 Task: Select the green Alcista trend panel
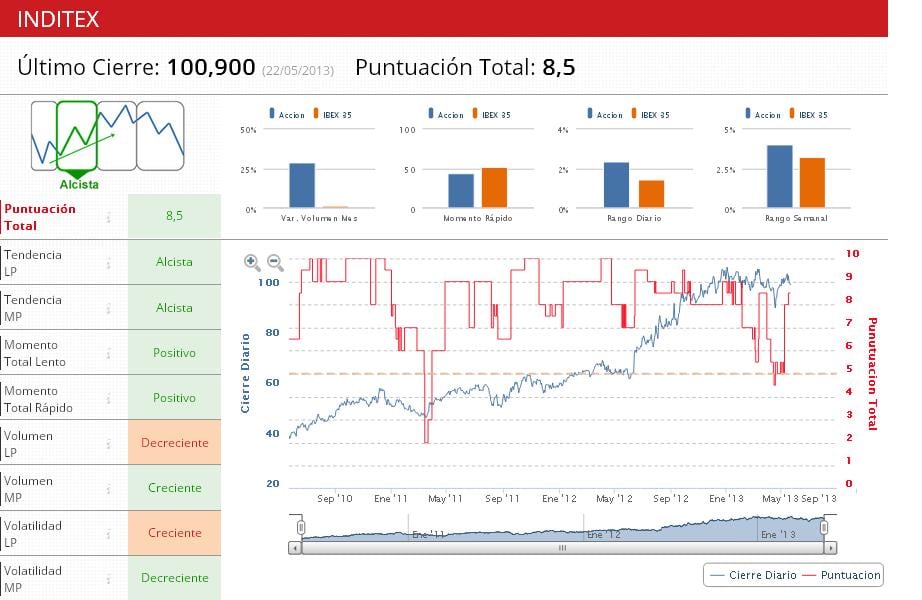click(76, 136)
